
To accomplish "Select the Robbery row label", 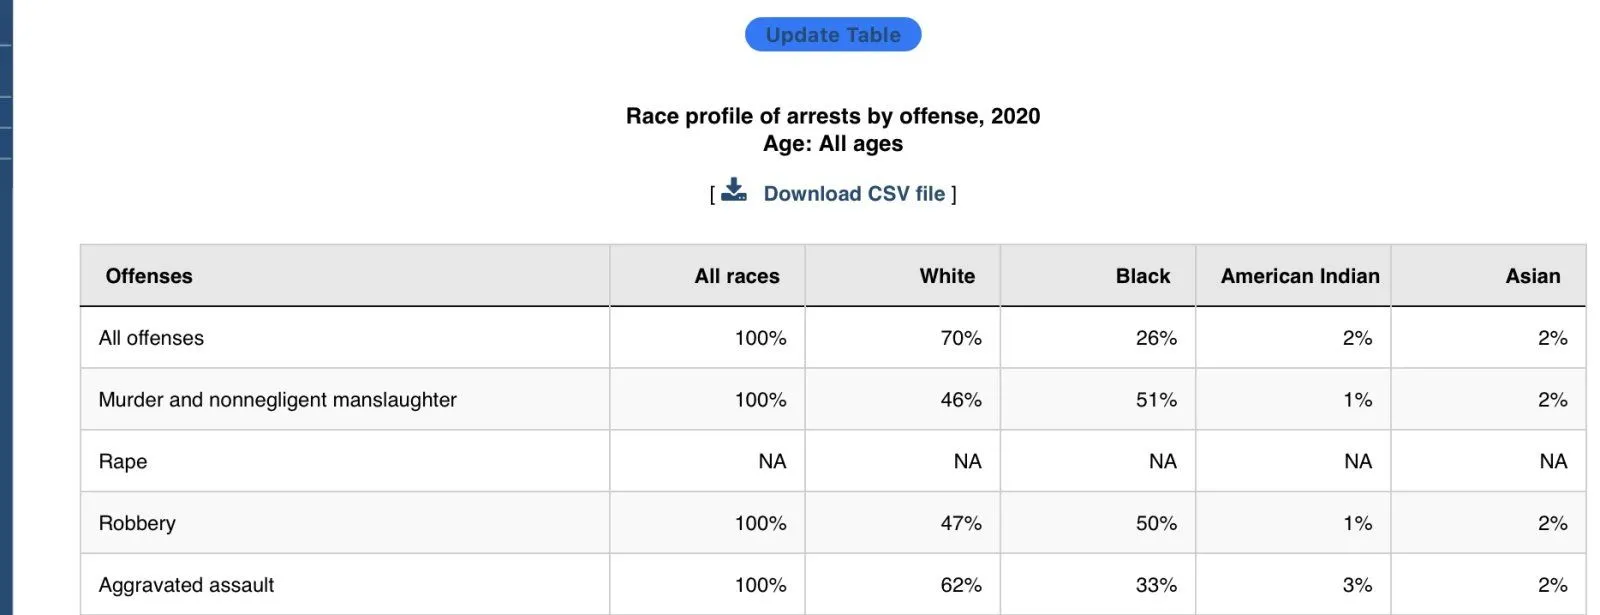I will (x=137, y=524).
